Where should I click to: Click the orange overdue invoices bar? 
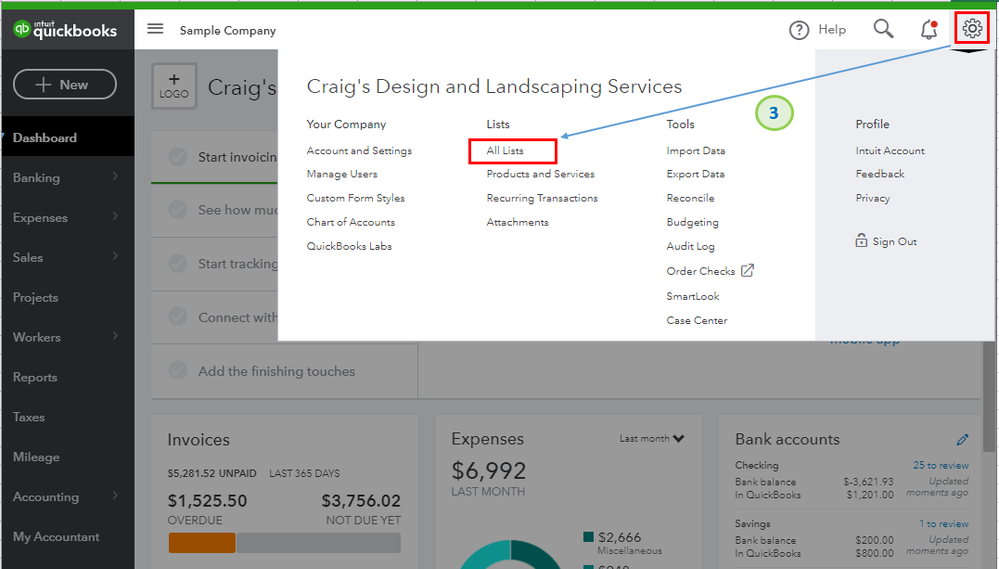click(202, 543)
